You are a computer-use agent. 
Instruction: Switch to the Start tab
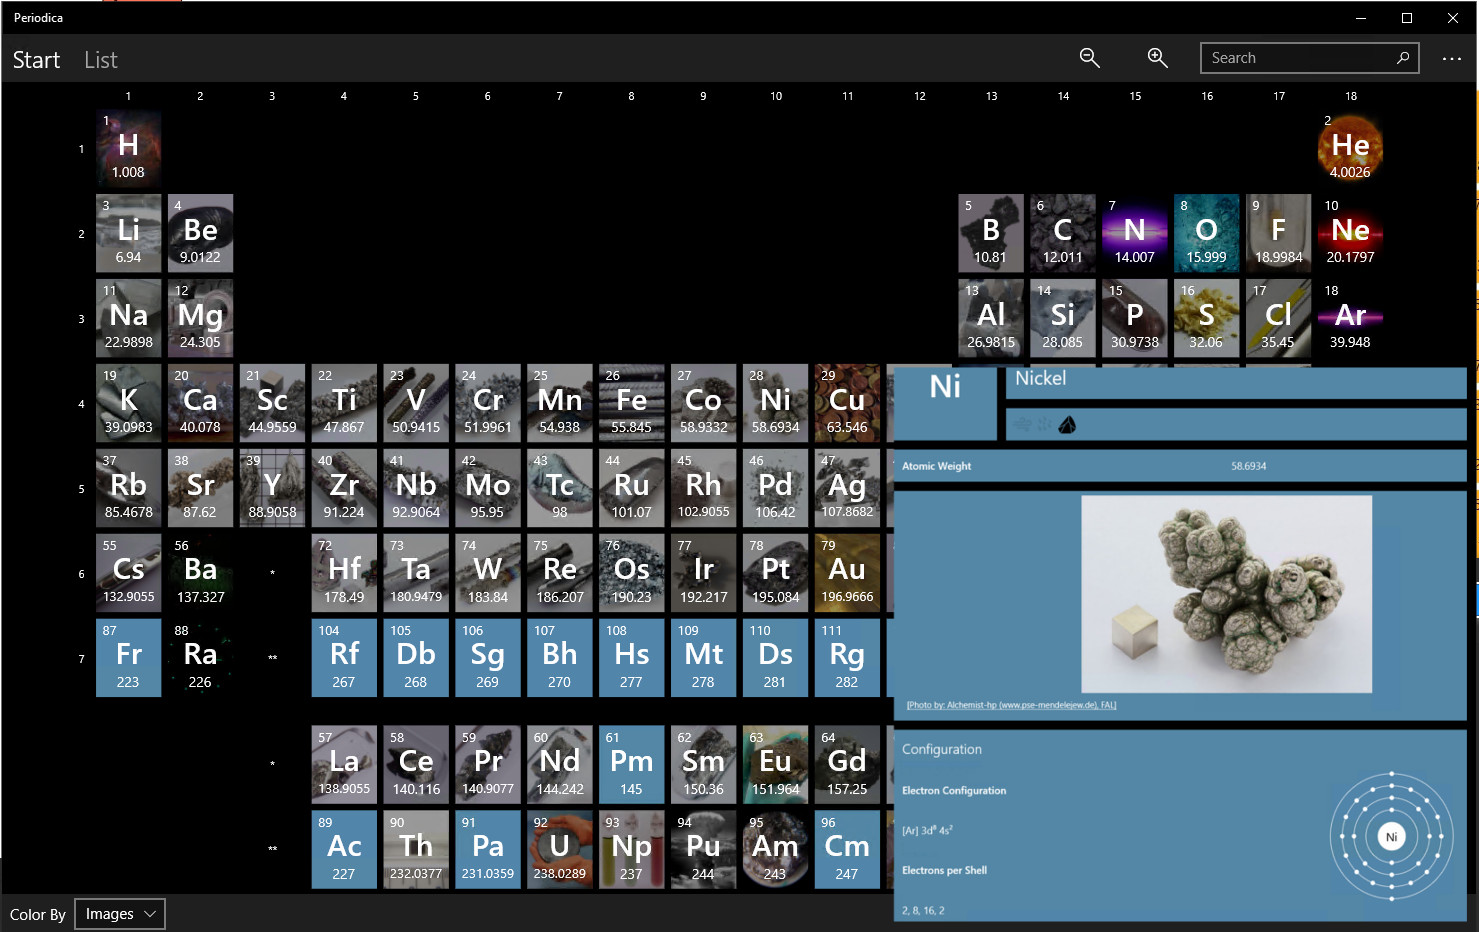tap(37, 60)
